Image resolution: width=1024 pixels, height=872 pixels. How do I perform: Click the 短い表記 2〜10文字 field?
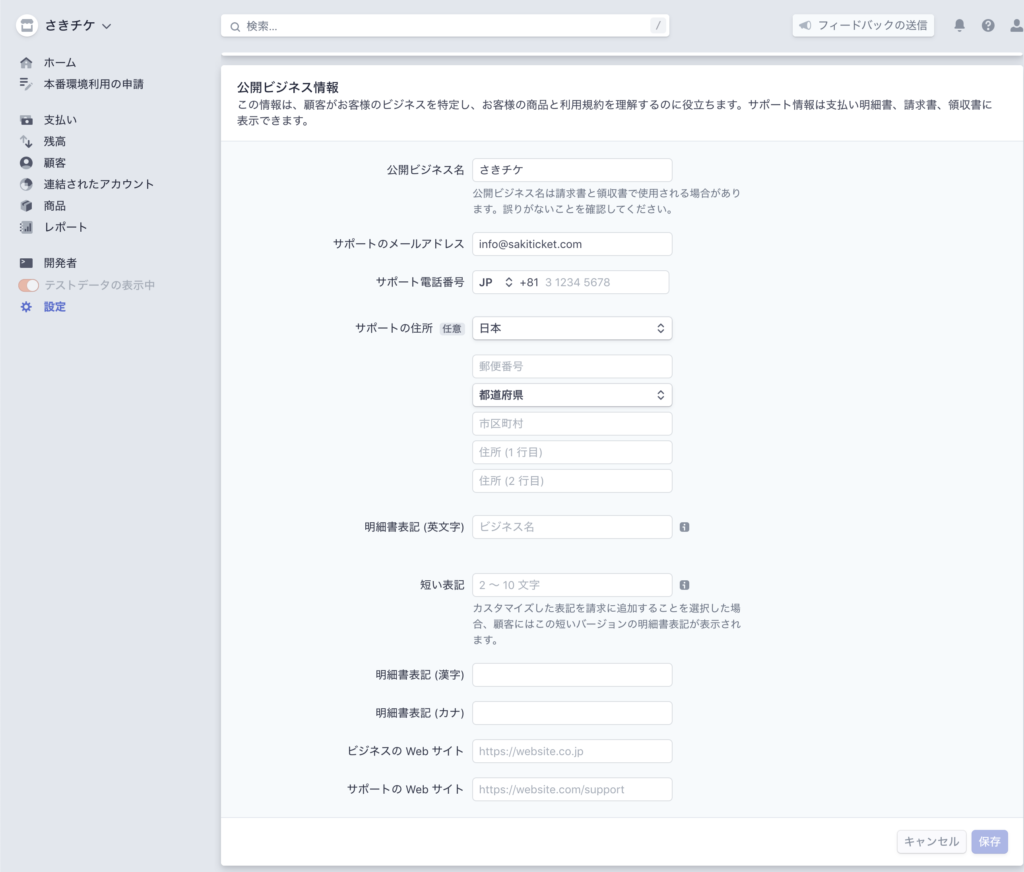click(572, 585)
